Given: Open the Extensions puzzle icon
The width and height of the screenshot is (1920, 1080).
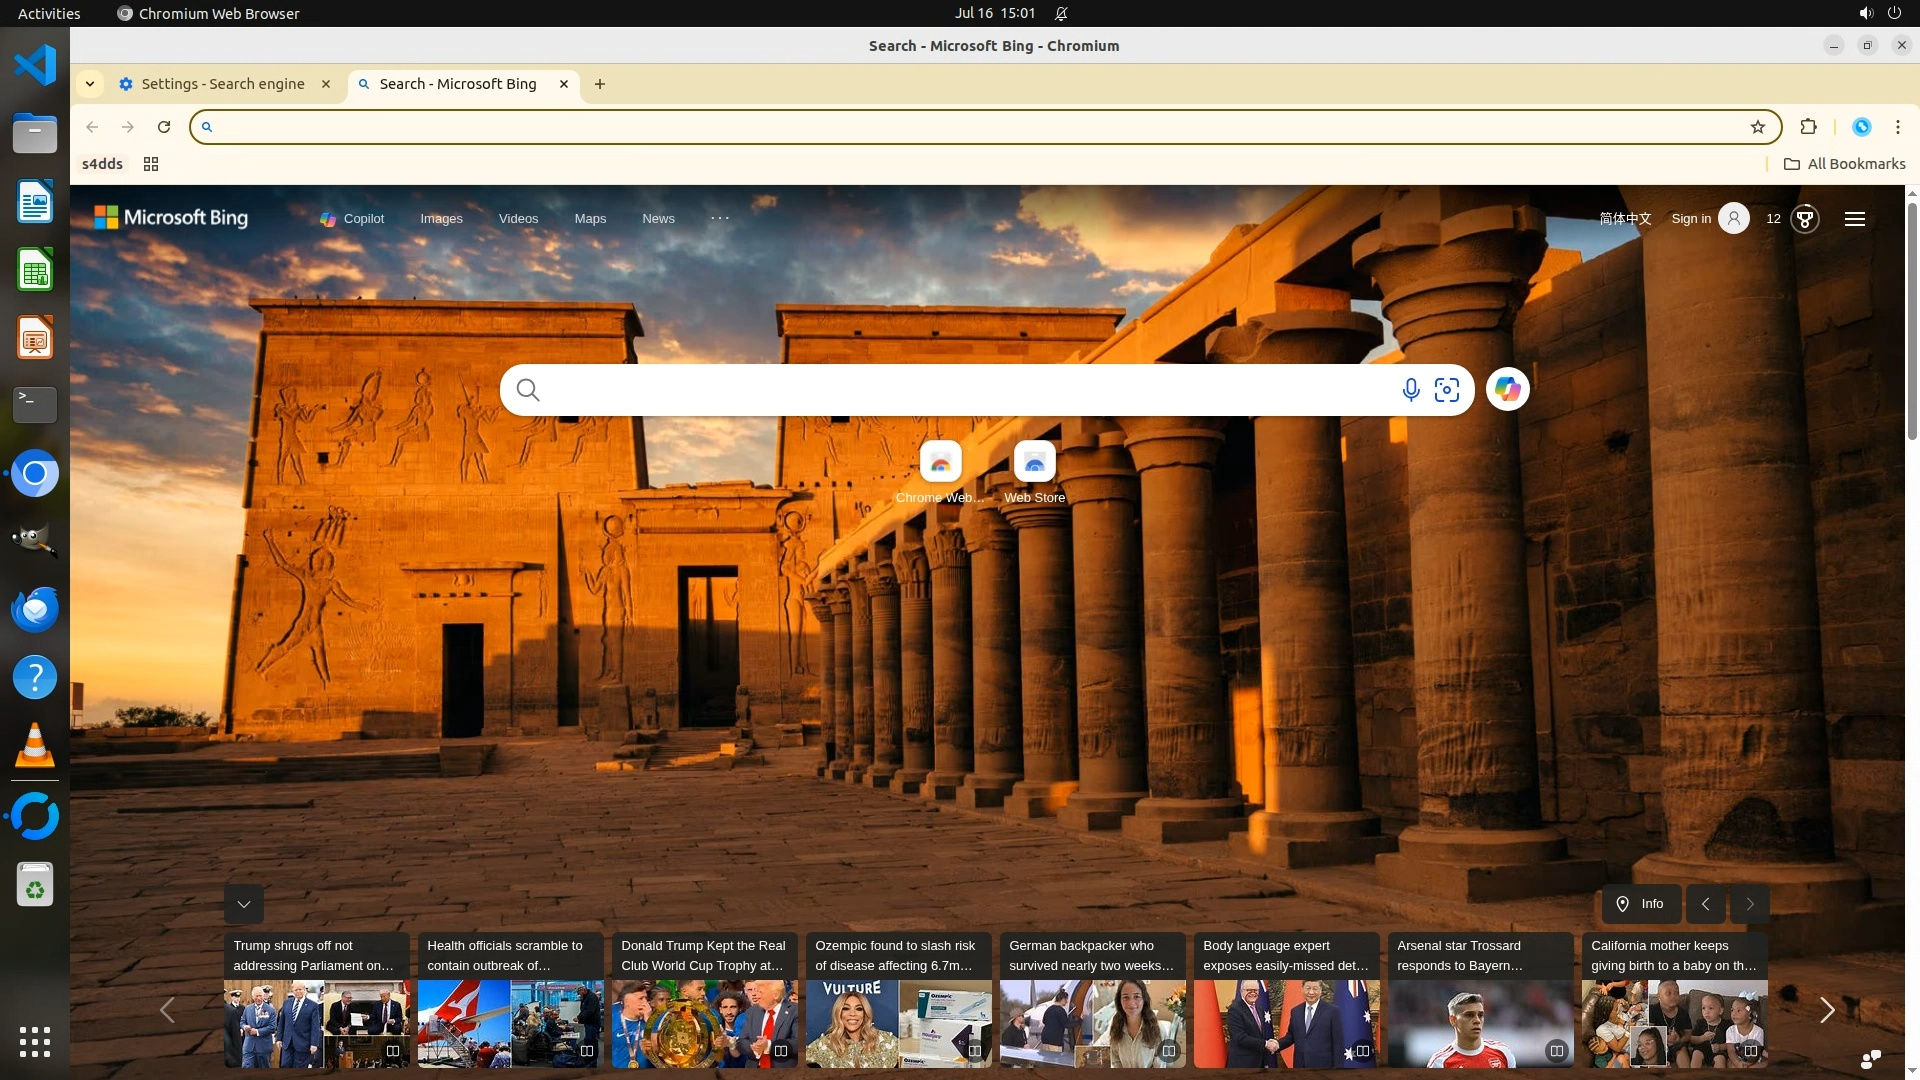Looking at the screenshot, I should [1808, 127].
